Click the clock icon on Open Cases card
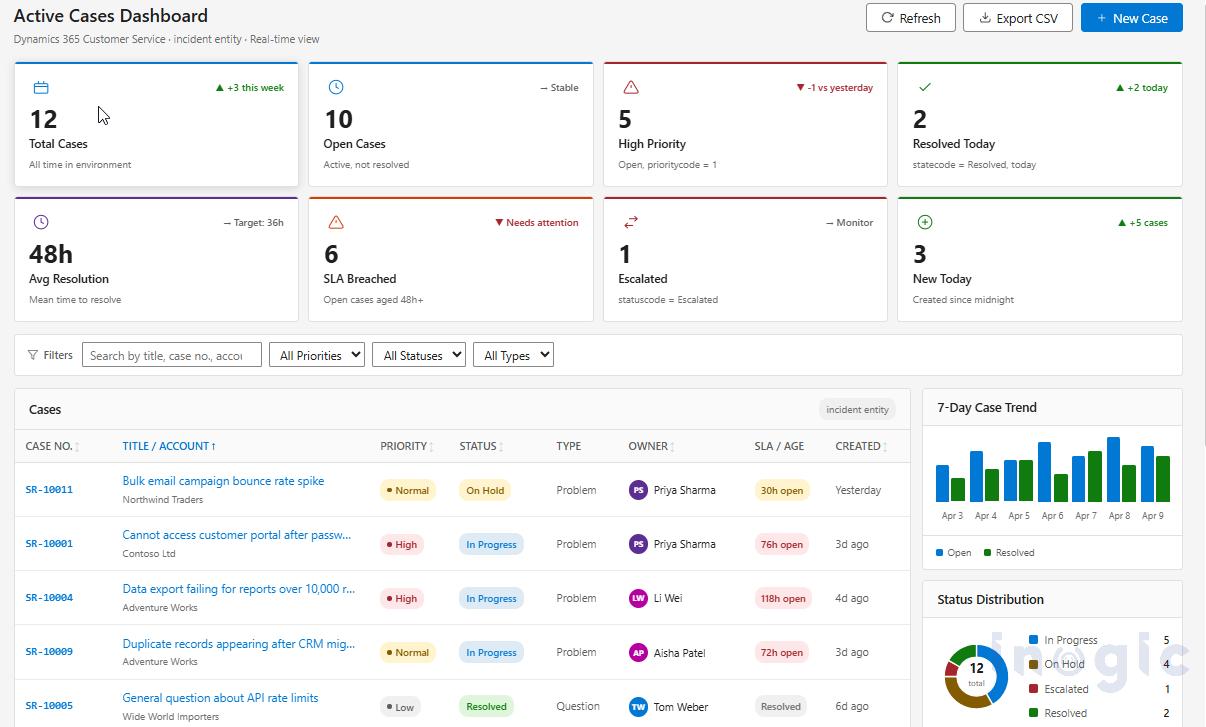The height and width of the screenshot is (727, 1206). pos(335,87)
